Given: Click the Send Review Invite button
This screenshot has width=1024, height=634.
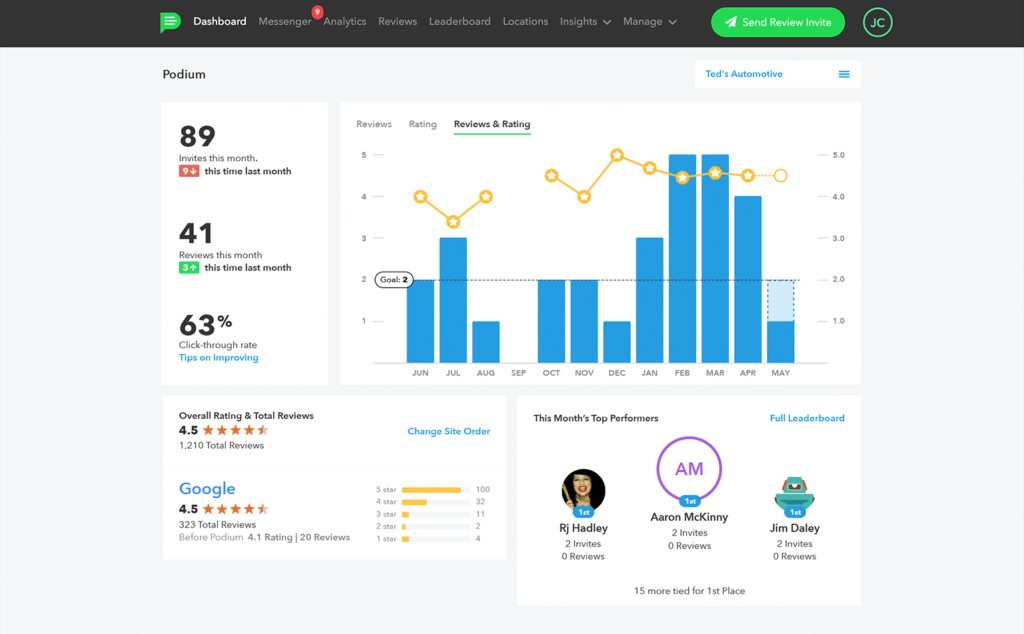Looking at the screenshot, I should click(778, 21).
